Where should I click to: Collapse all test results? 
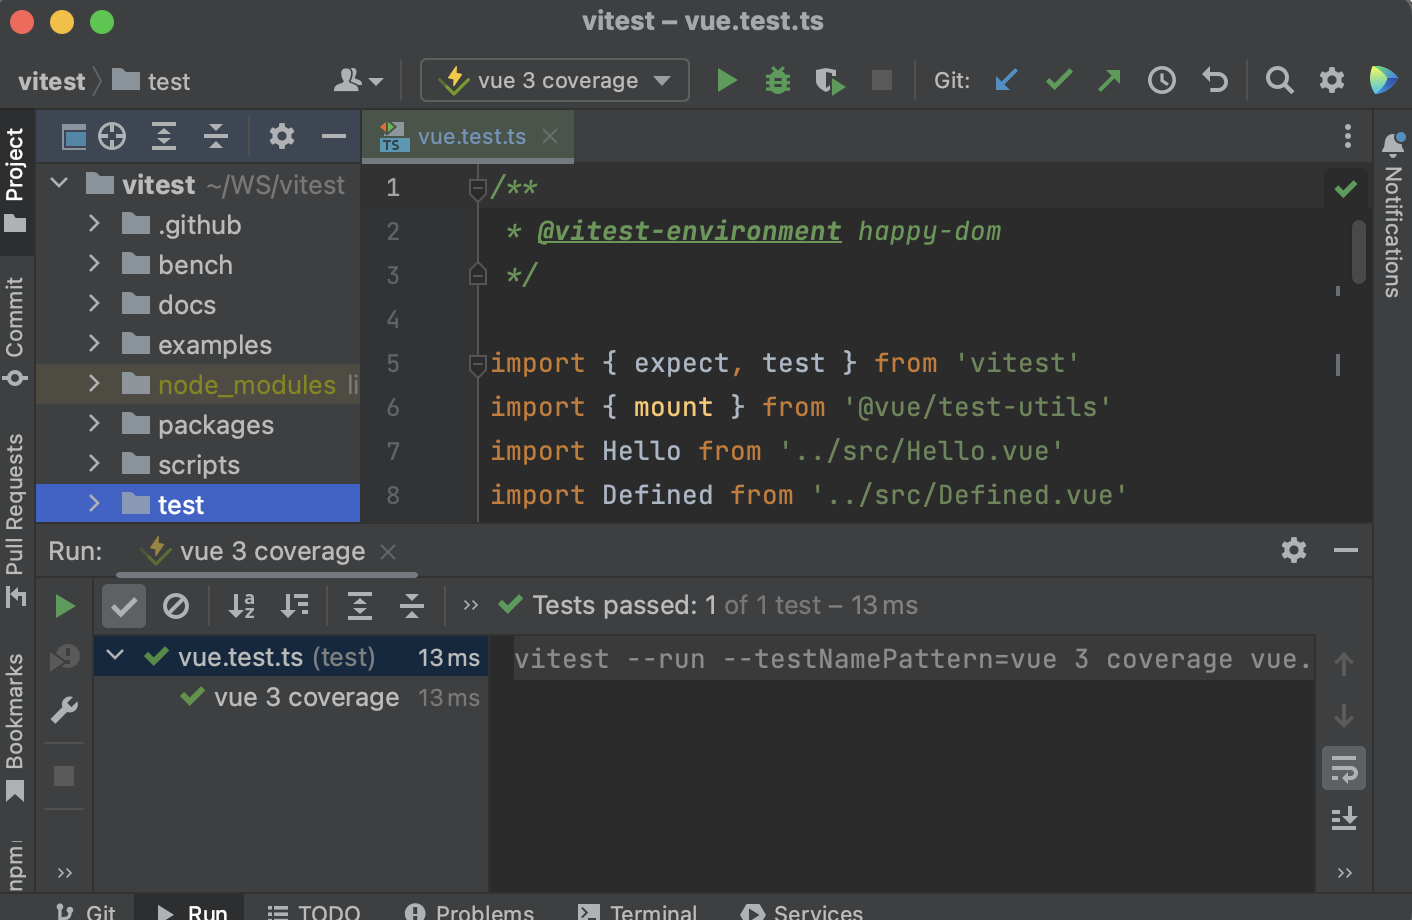[412, 606]
